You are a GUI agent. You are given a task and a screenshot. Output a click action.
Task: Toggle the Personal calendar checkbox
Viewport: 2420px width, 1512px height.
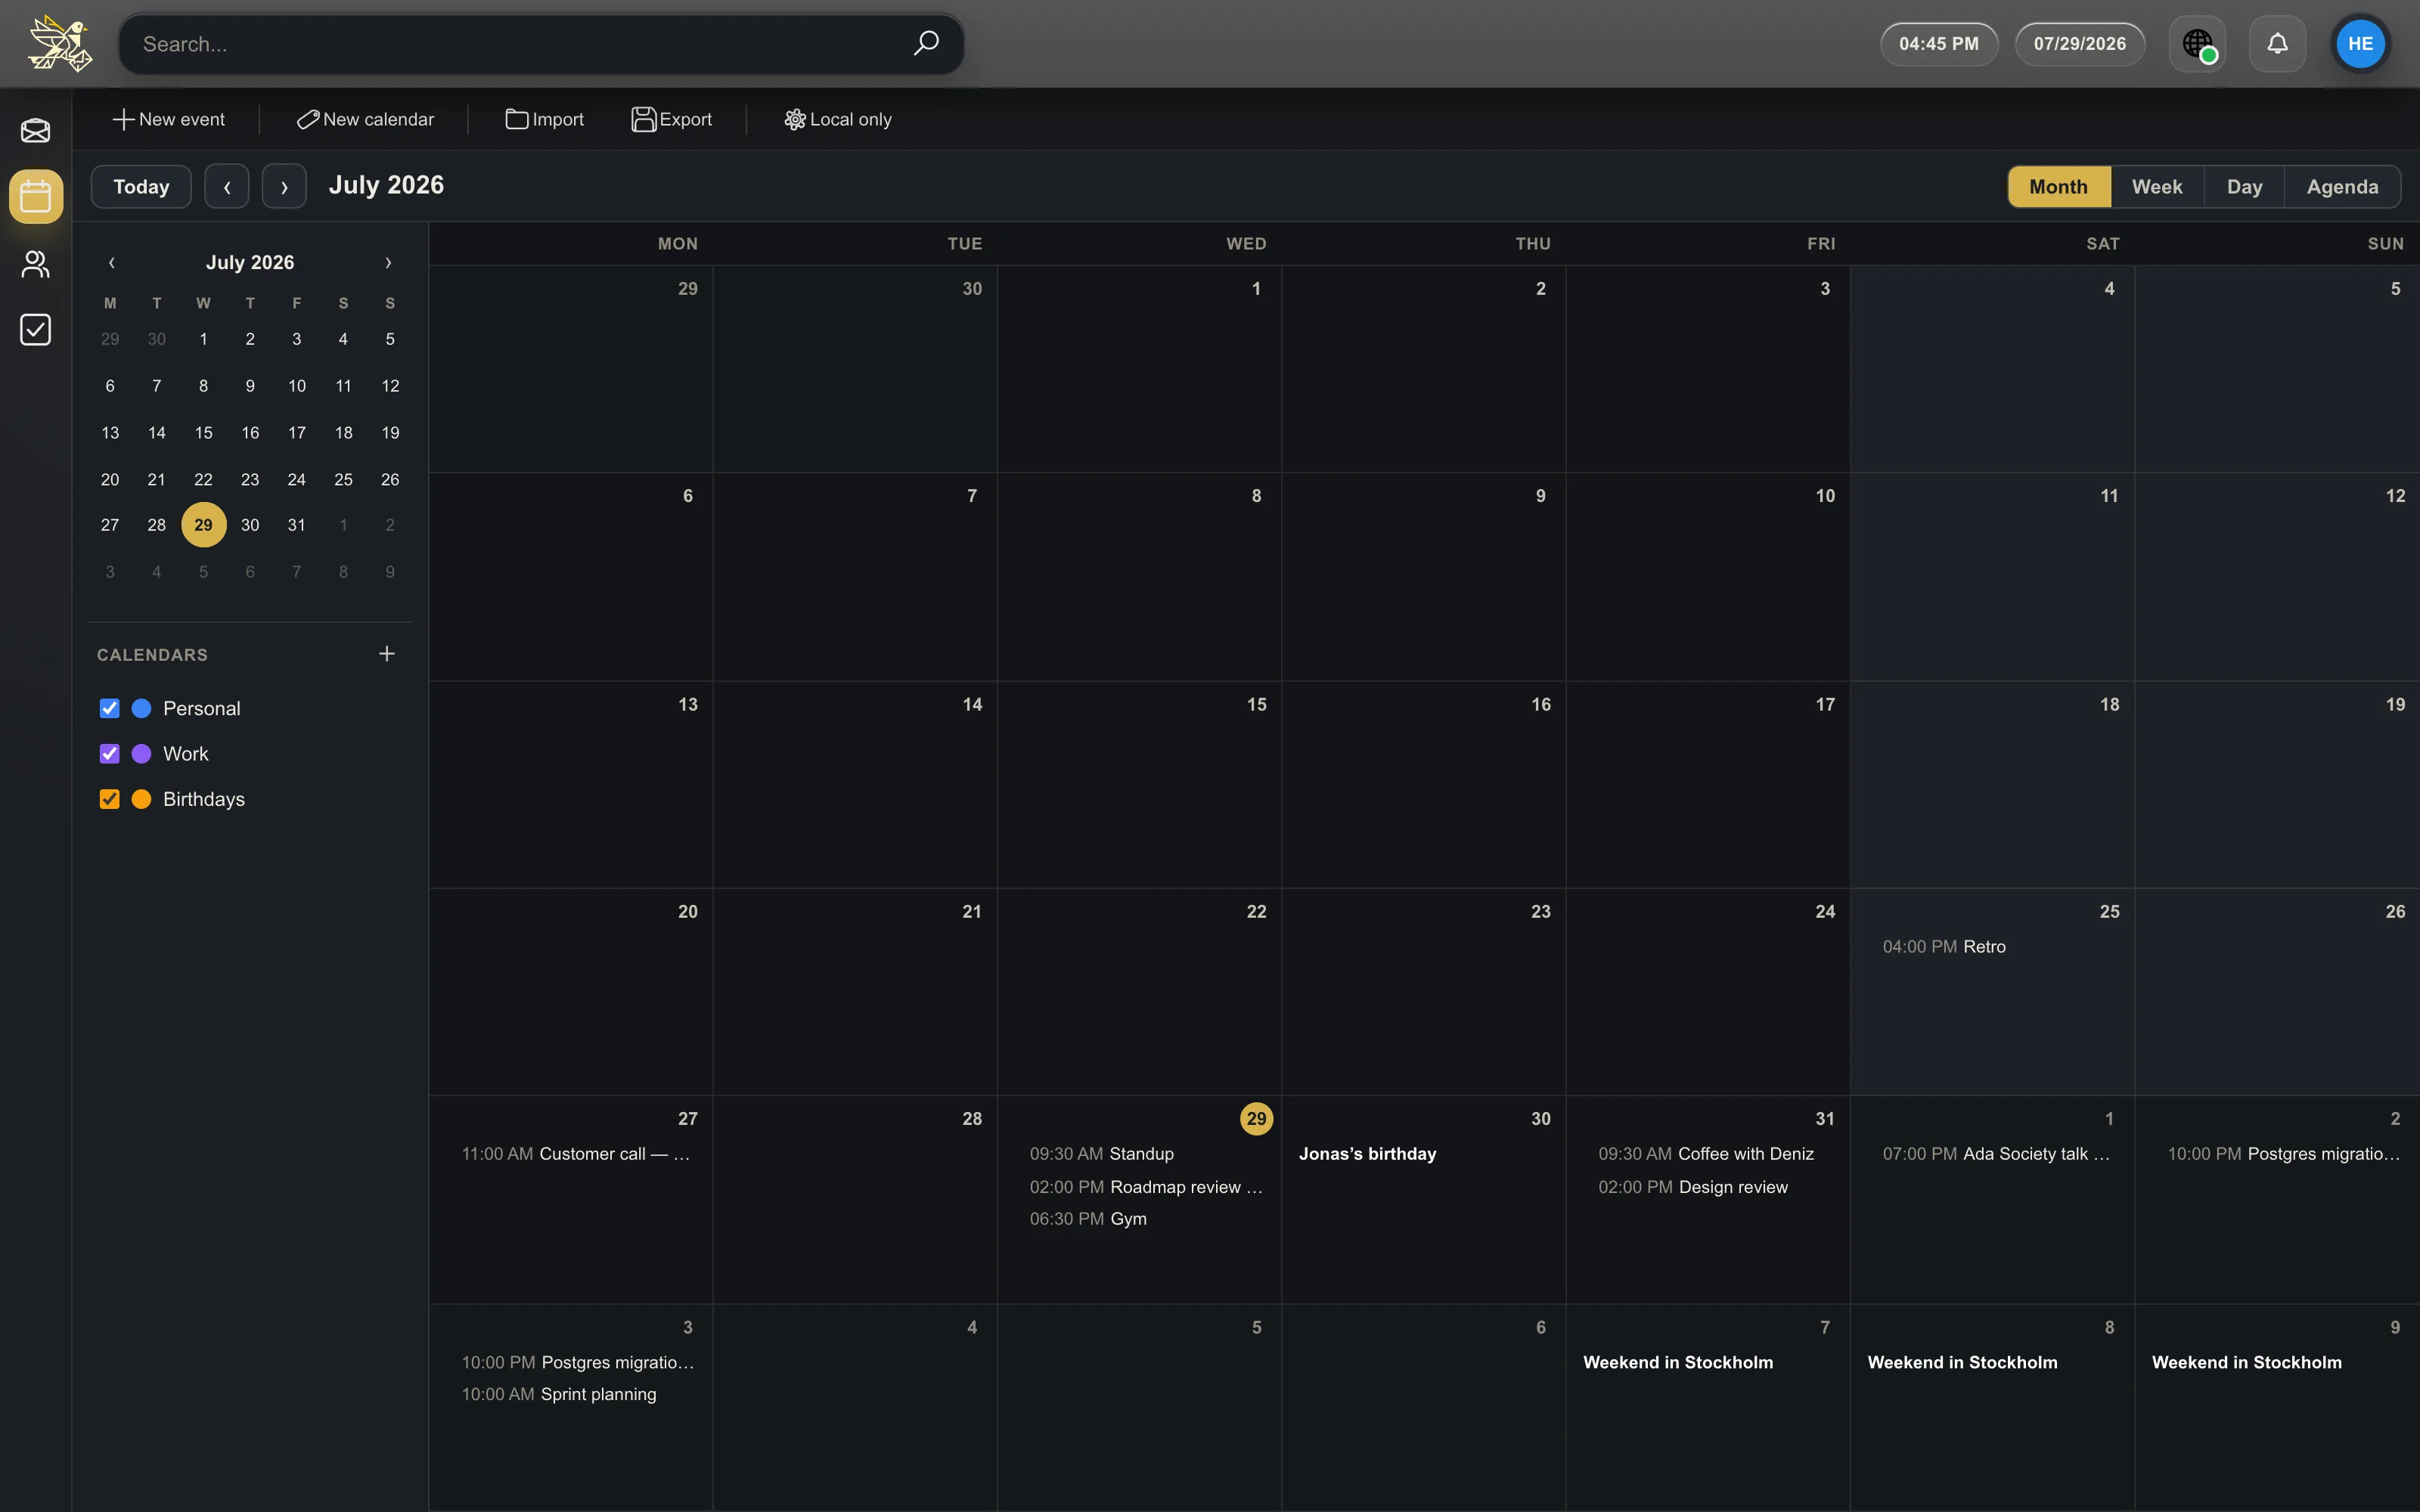110,708
